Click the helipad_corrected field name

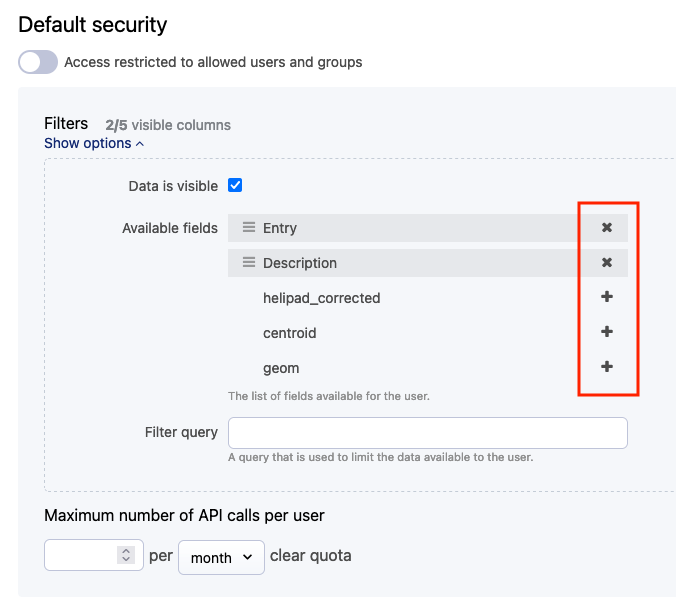coord(321,298)
